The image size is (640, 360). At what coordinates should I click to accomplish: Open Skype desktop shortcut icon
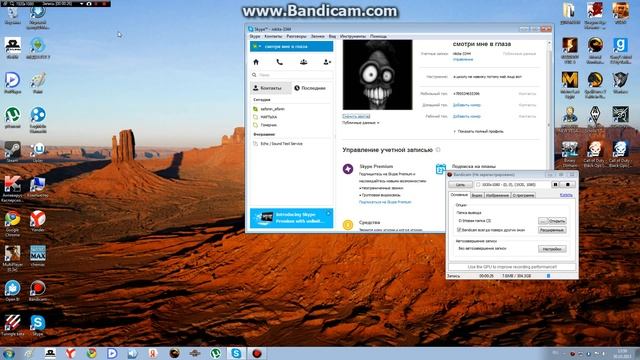point(38,323)
